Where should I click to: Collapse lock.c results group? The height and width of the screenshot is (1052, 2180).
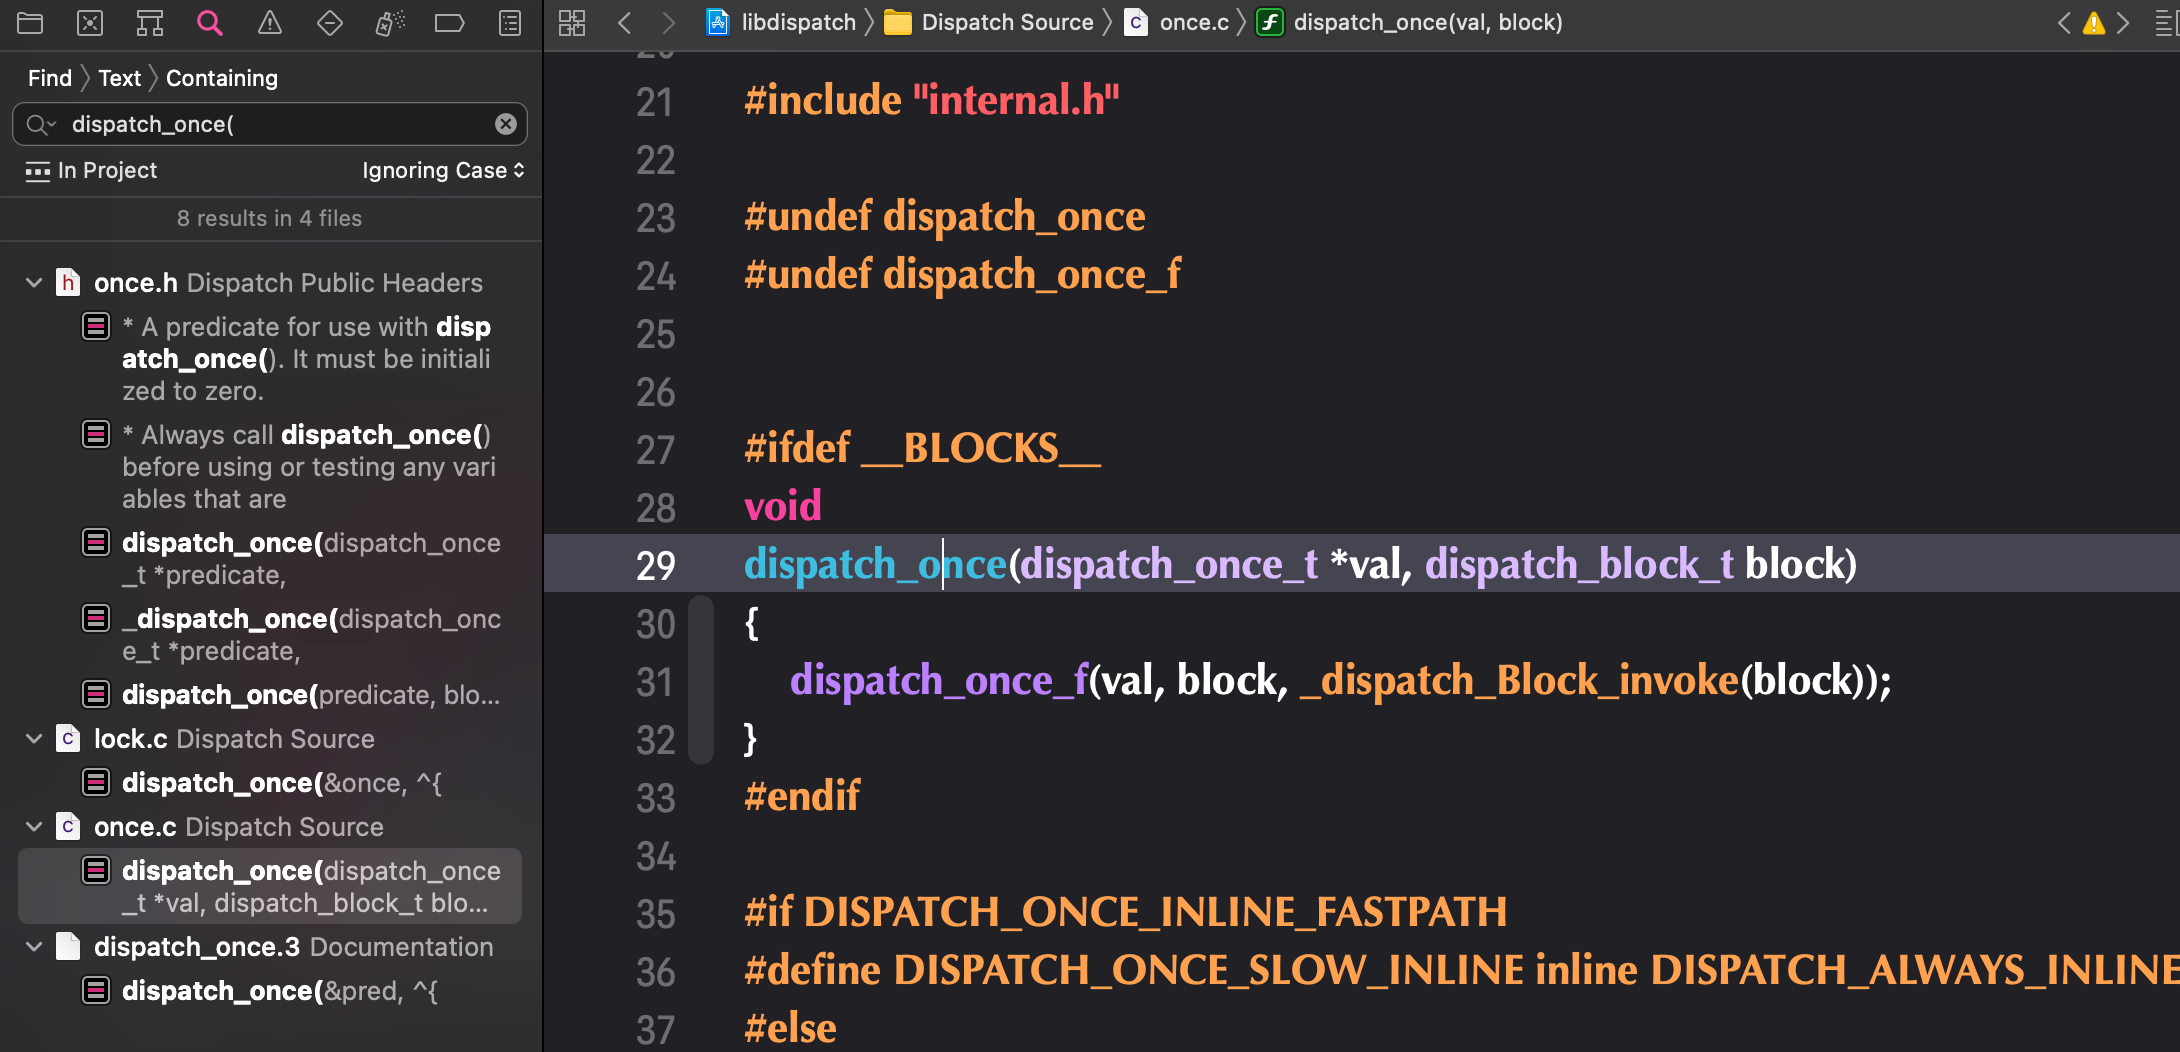coord(34,739)
